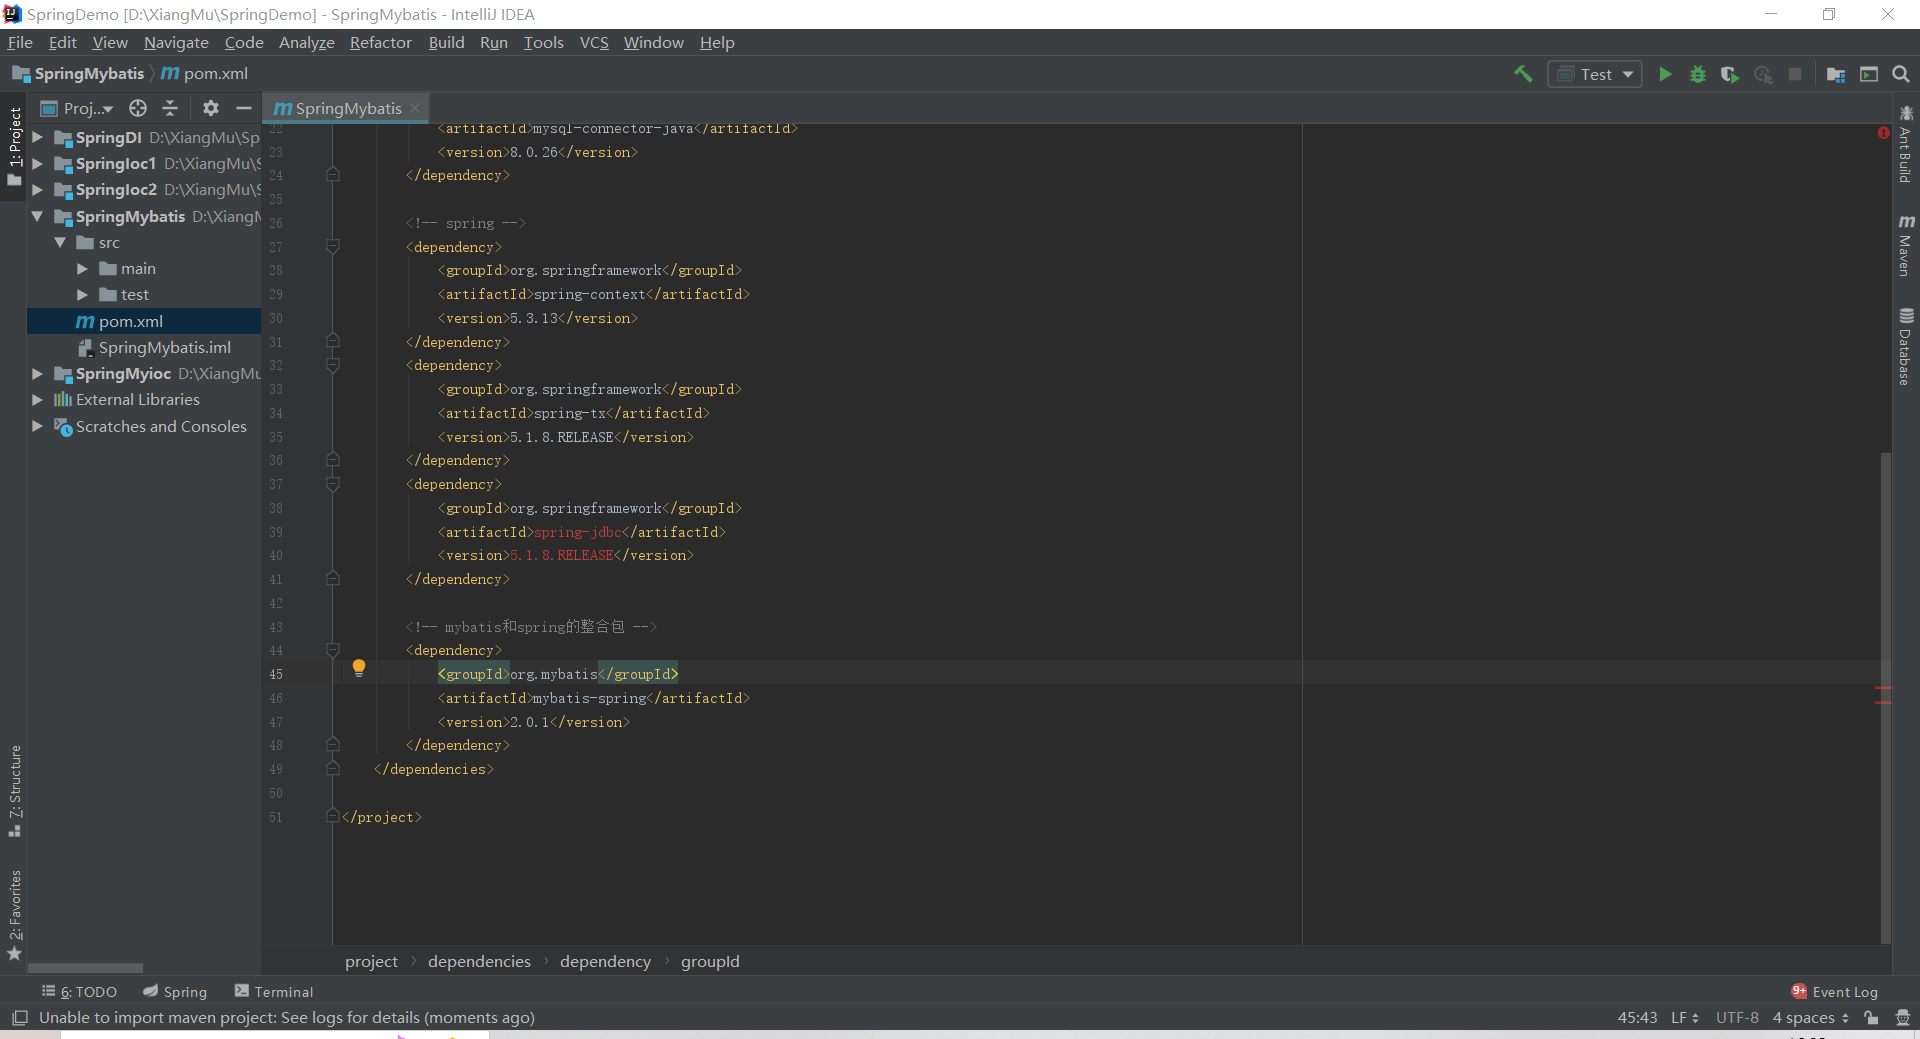Change 4 spaces indent setting
This screenshot has height=1039, width=1920.
1810,1017
